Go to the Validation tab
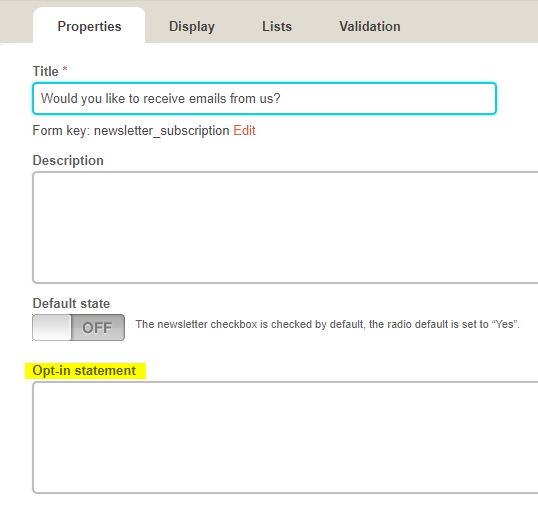This screenshot has width=538, height=506. pos(370,26)
